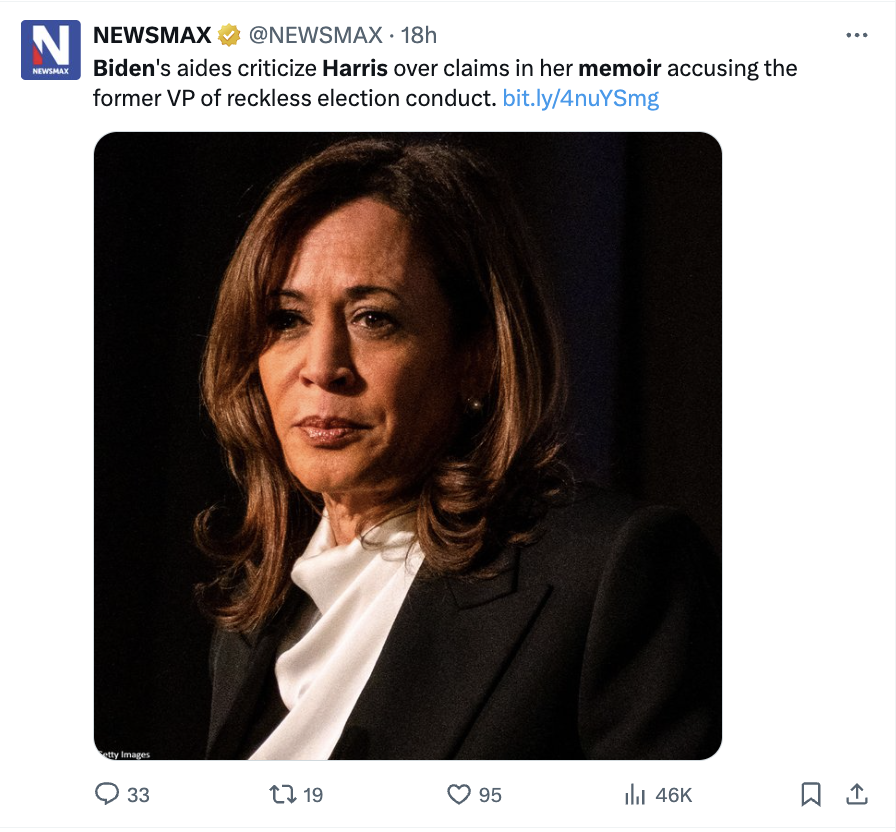Click the Getty Images photo credit

click(124, 754)
